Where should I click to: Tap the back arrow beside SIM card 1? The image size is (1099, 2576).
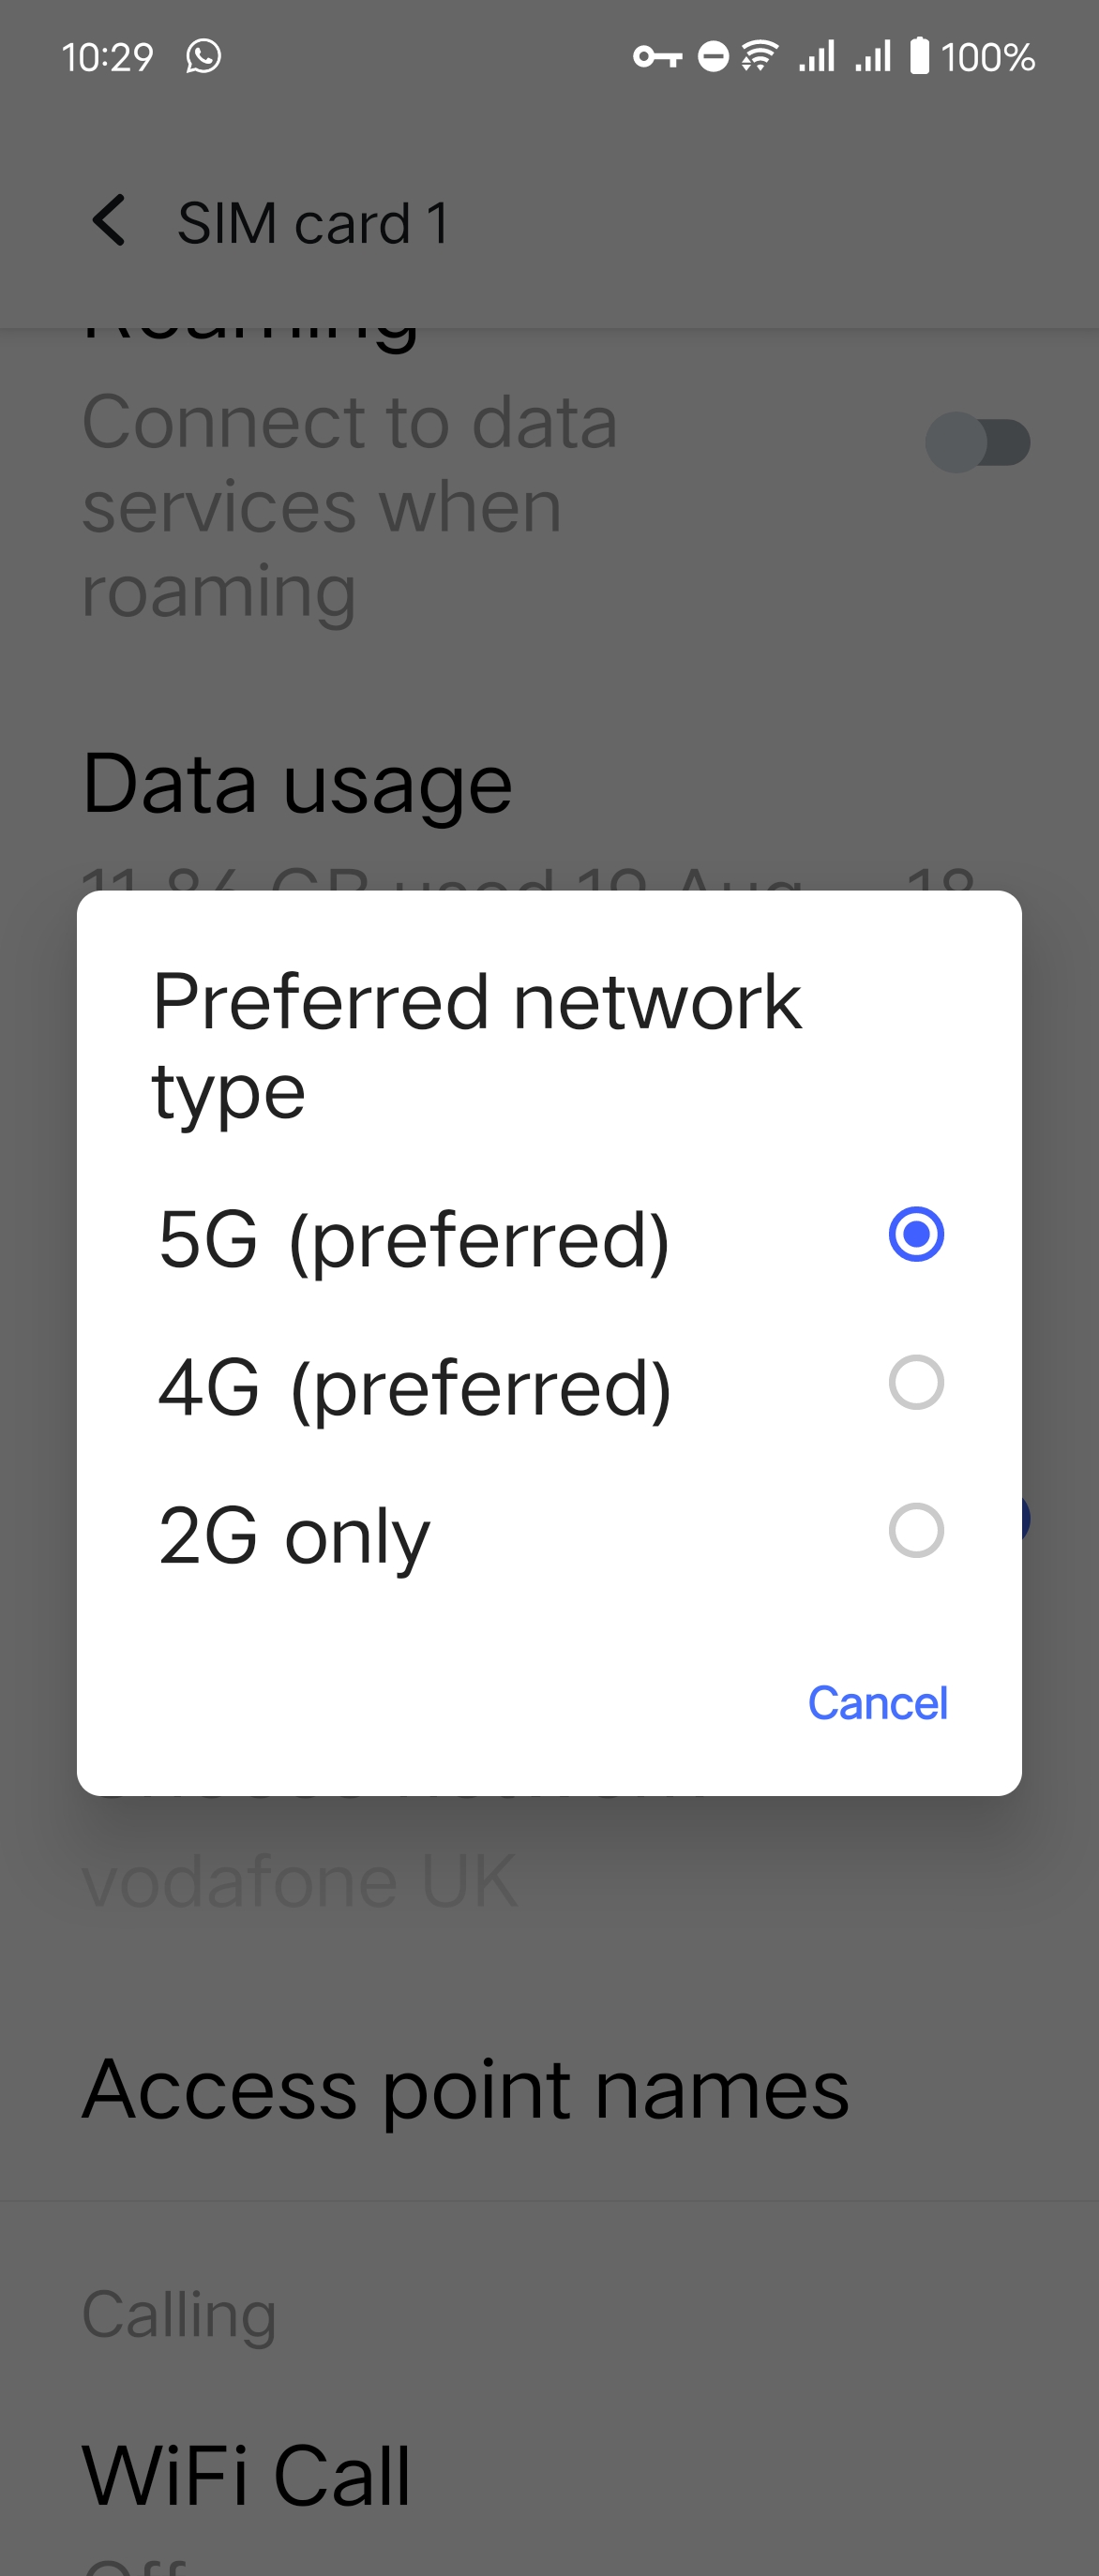point(108,220)
